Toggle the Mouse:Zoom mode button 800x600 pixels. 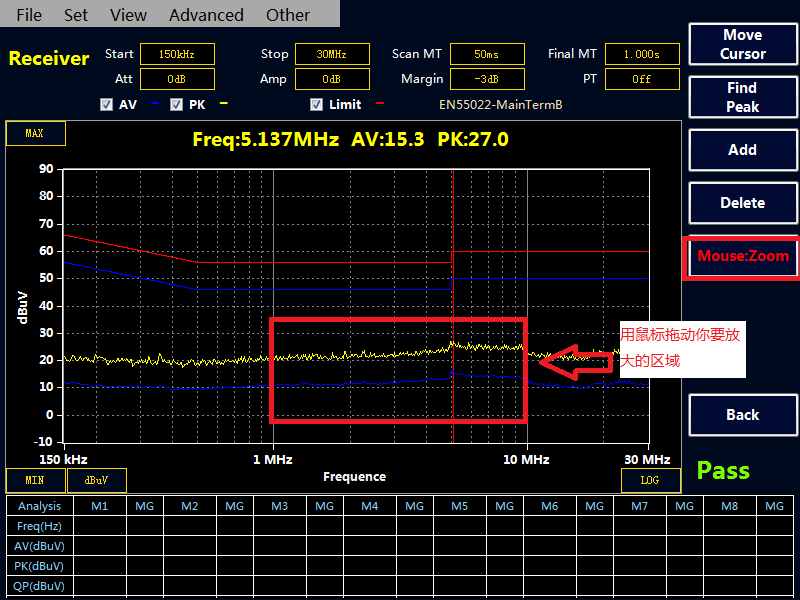pos(742,257)
